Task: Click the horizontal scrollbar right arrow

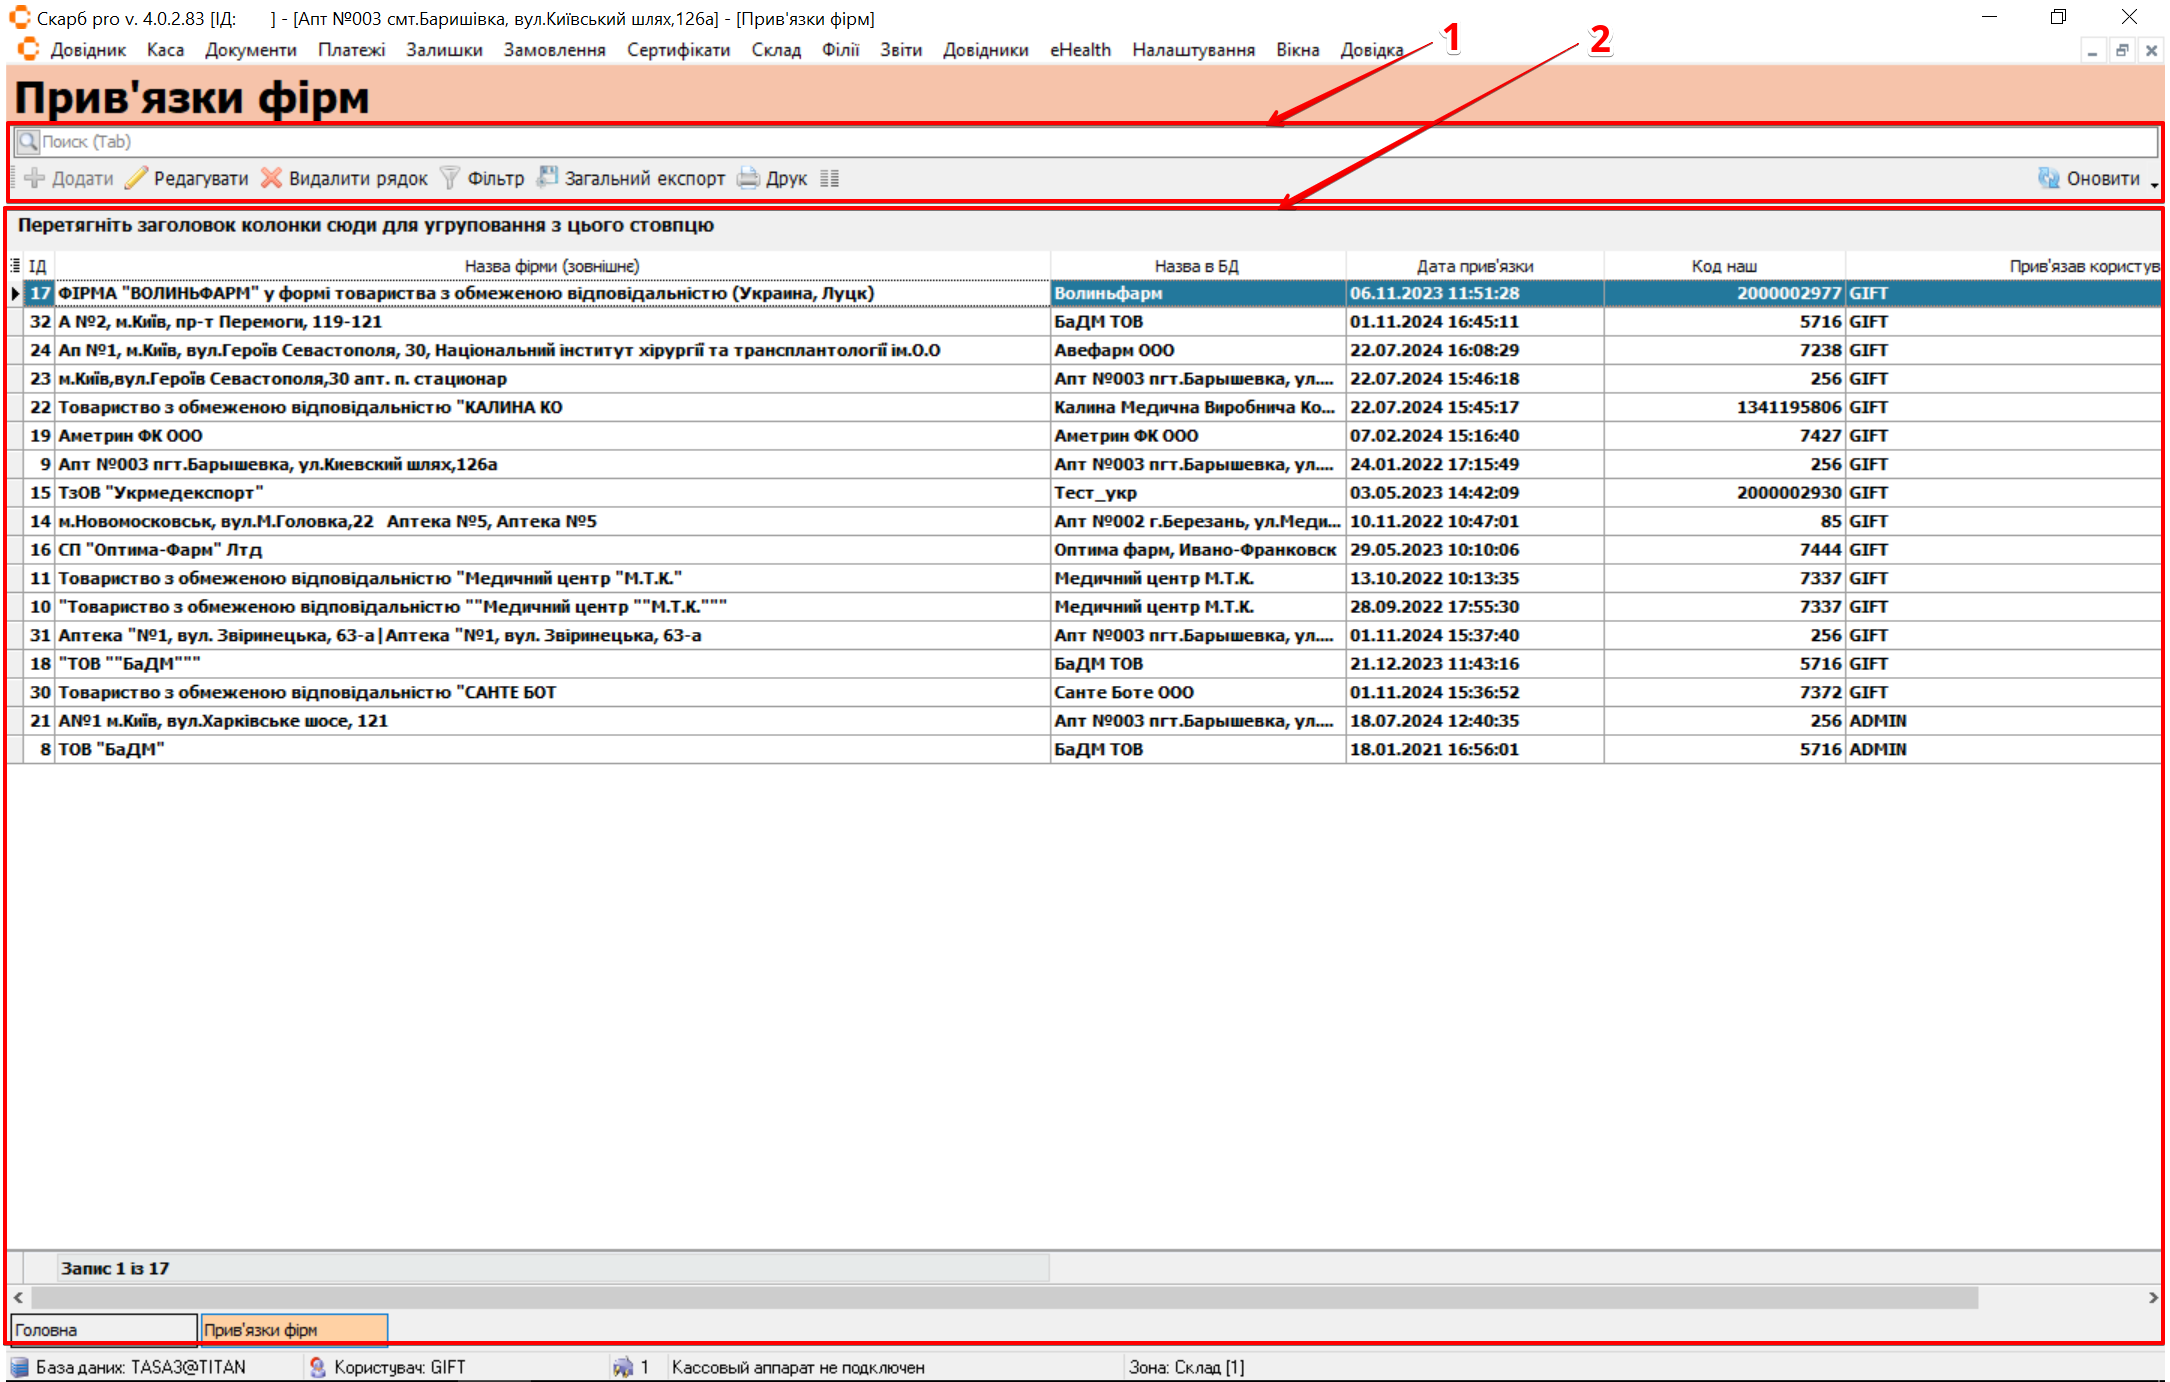Action: 2153,1297
